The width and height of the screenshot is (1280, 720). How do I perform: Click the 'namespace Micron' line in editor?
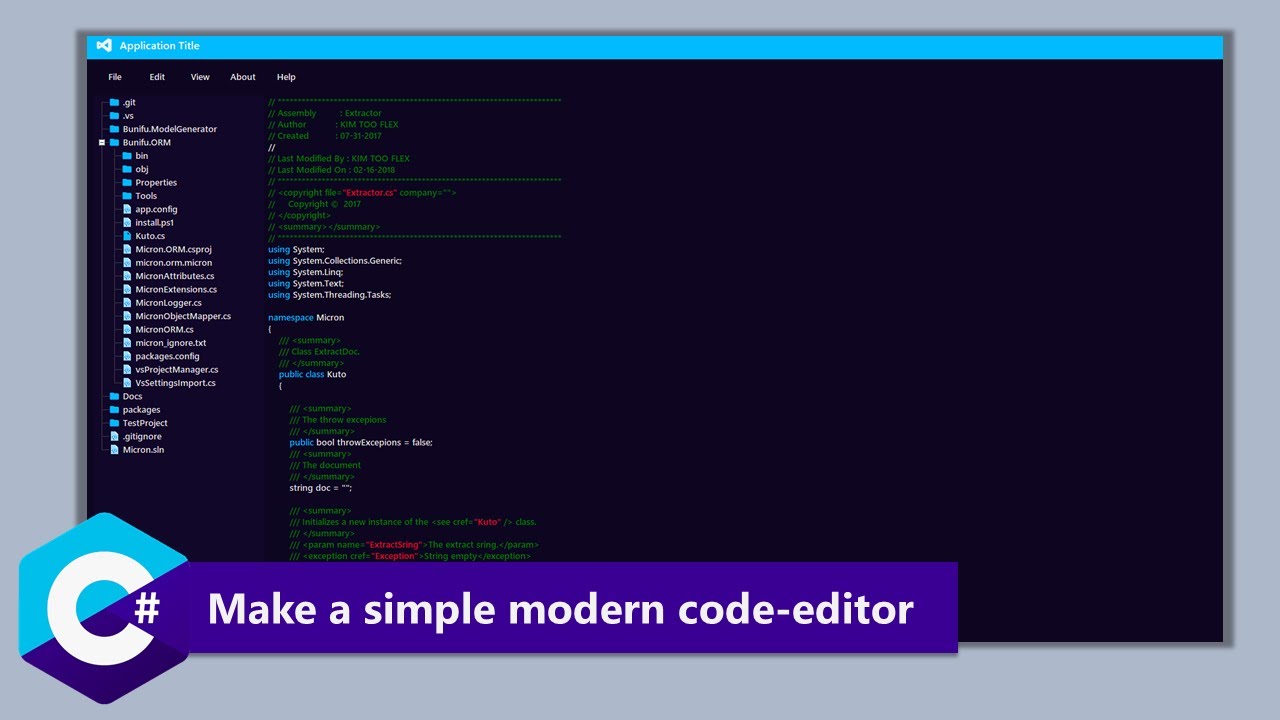(306, 318)
